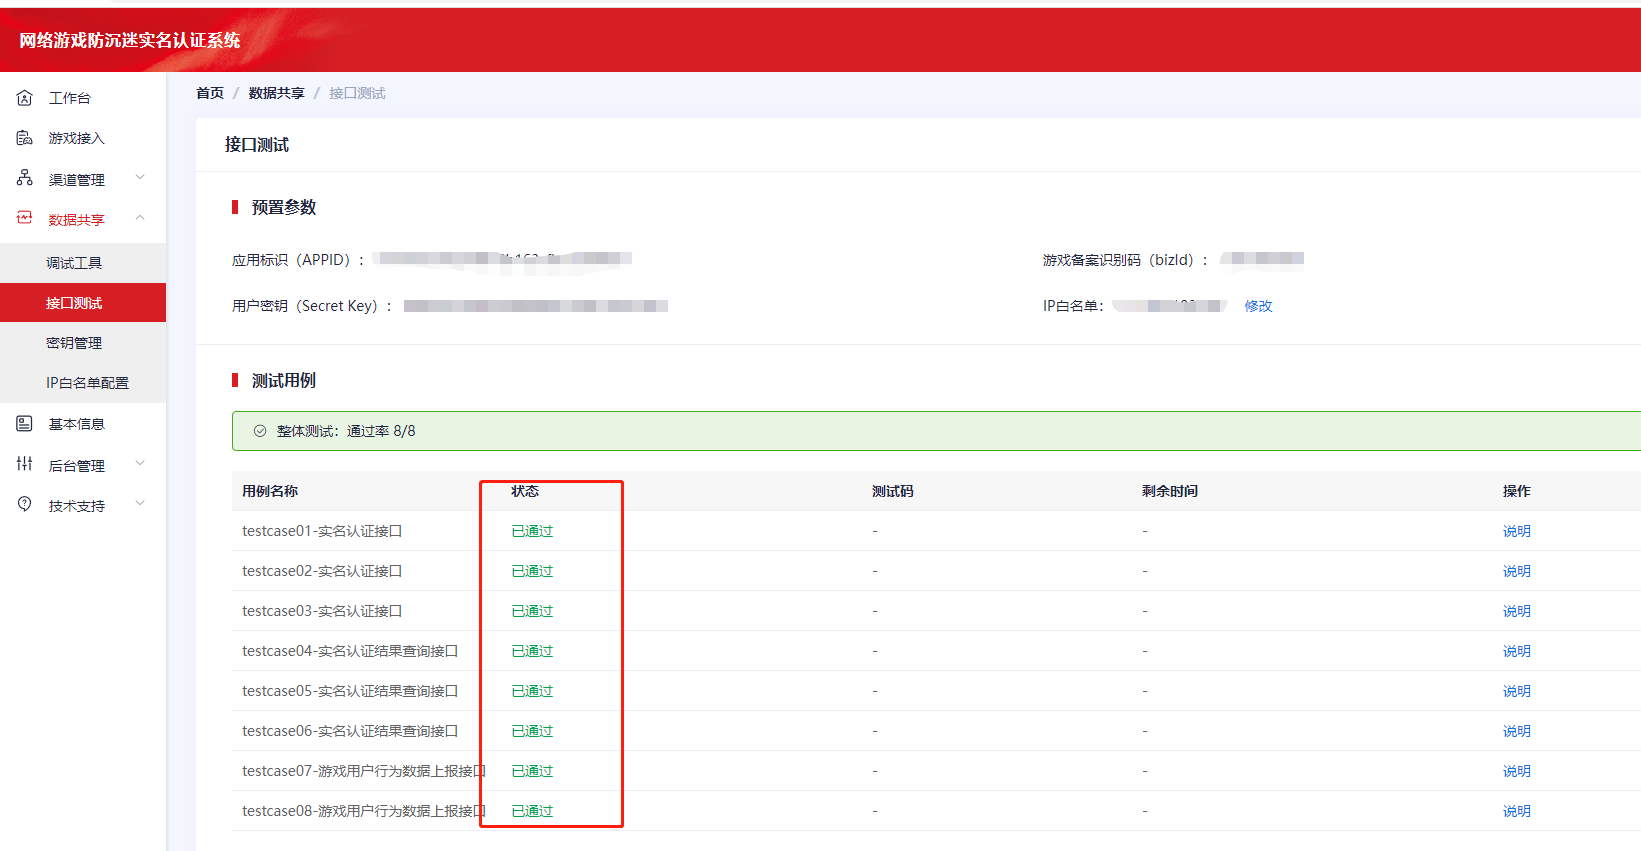Click testcase05-实名认证结果查询接口 row name
This screenshot has height=851, width=1641.
coord(350,691)
